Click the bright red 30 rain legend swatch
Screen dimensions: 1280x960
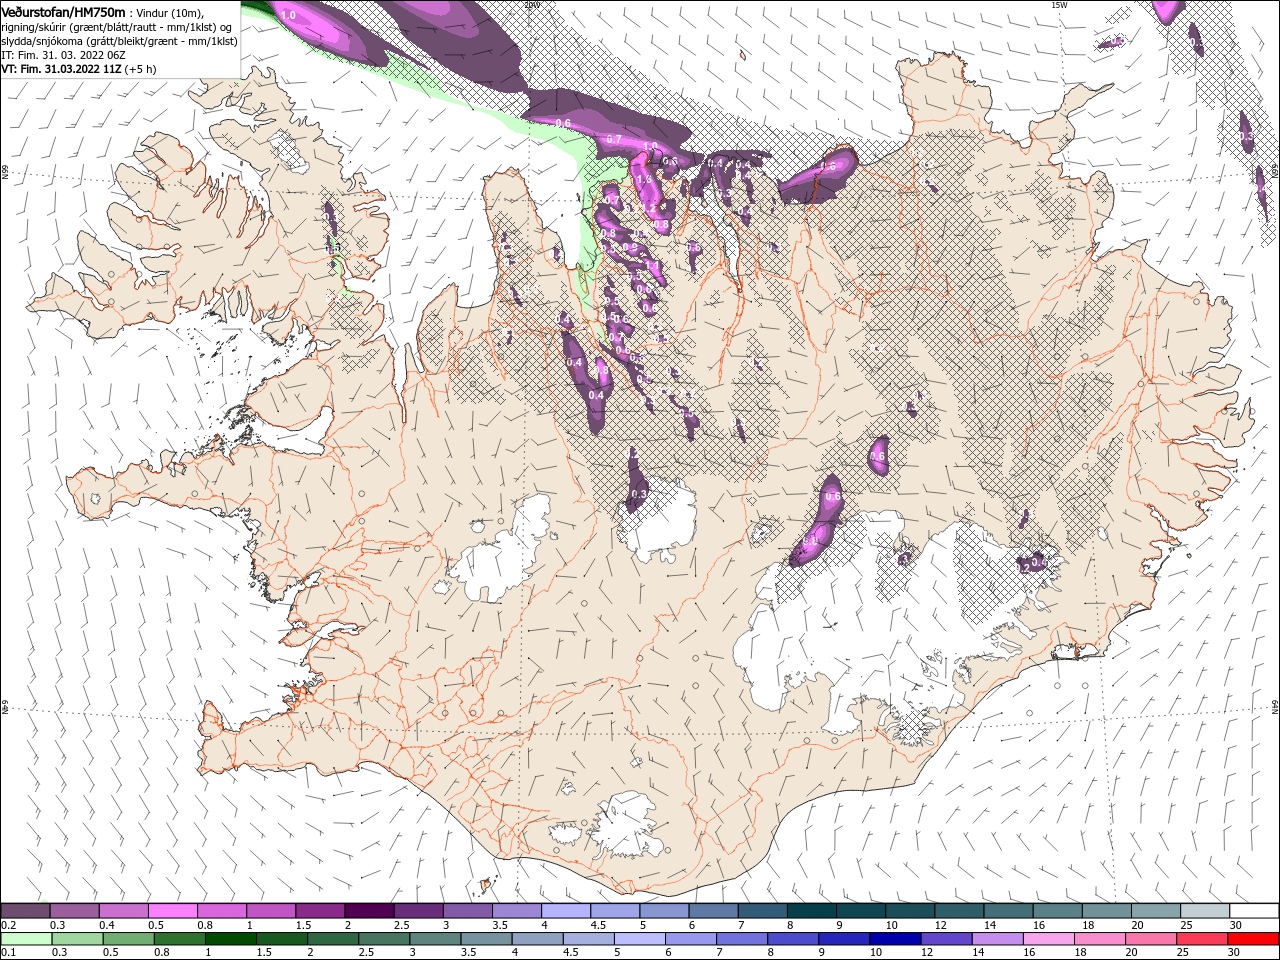coord(1253,939)
